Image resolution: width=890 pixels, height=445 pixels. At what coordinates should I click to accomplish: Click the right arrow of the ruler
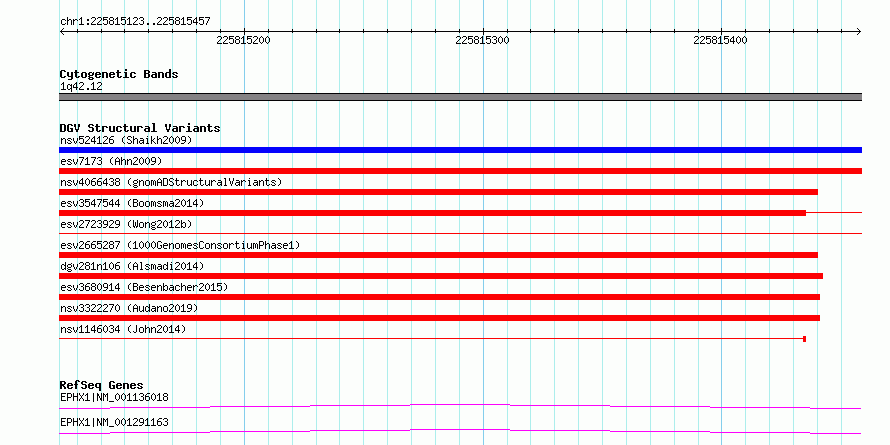click(859, 32)
